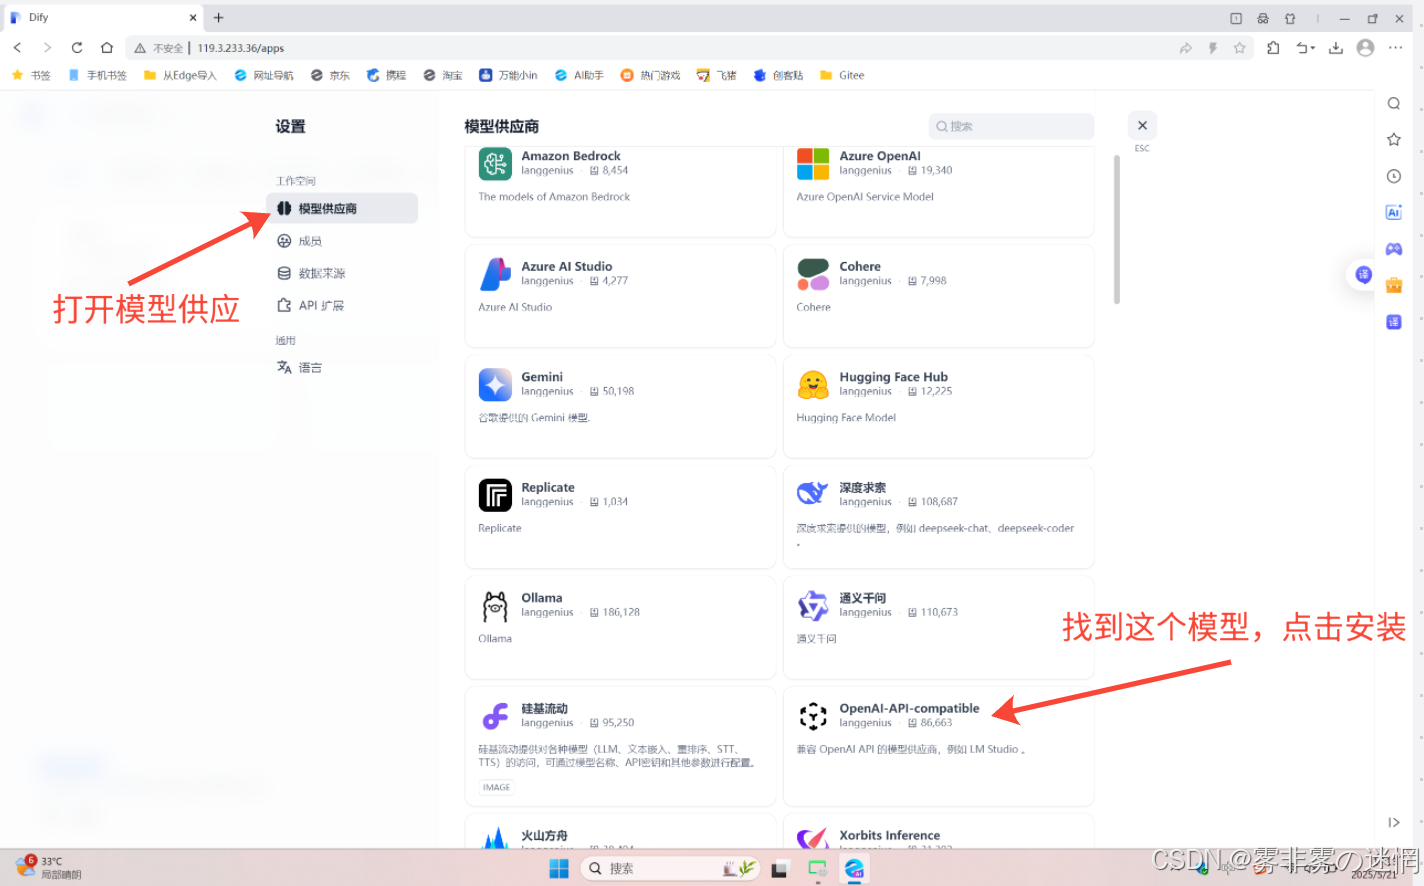
Task: Open the API 扩展 section
Action: click(x=310, y=305)
